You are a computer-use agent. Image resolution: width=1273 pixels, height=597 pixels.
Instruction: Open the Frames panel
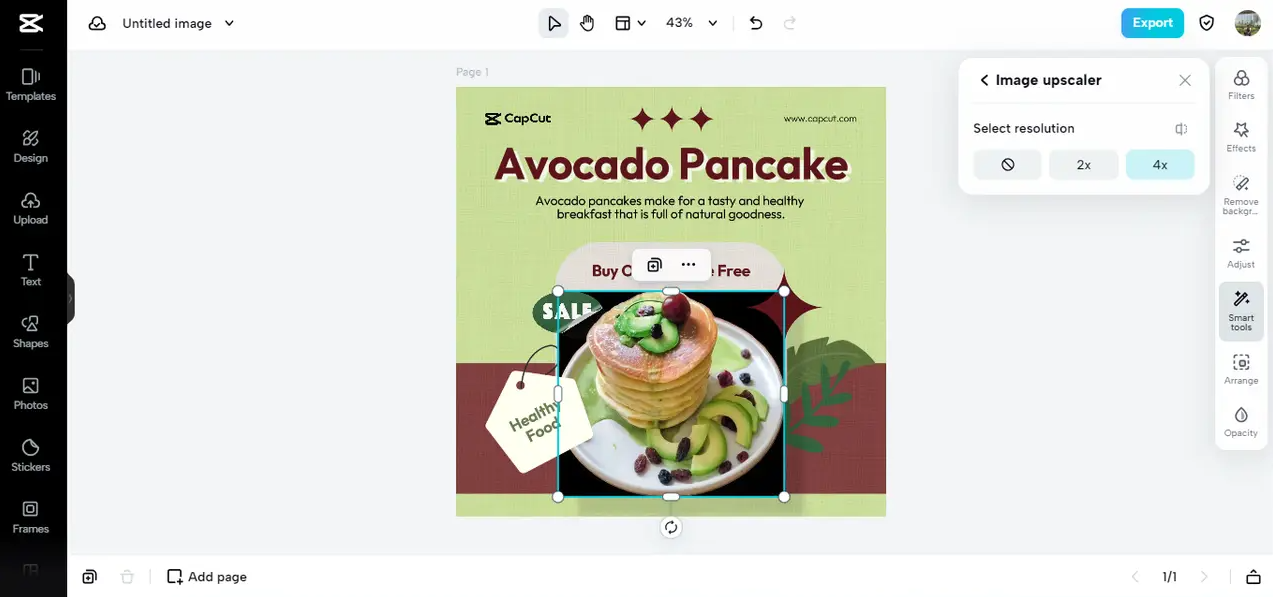click(x=31, y=517)
